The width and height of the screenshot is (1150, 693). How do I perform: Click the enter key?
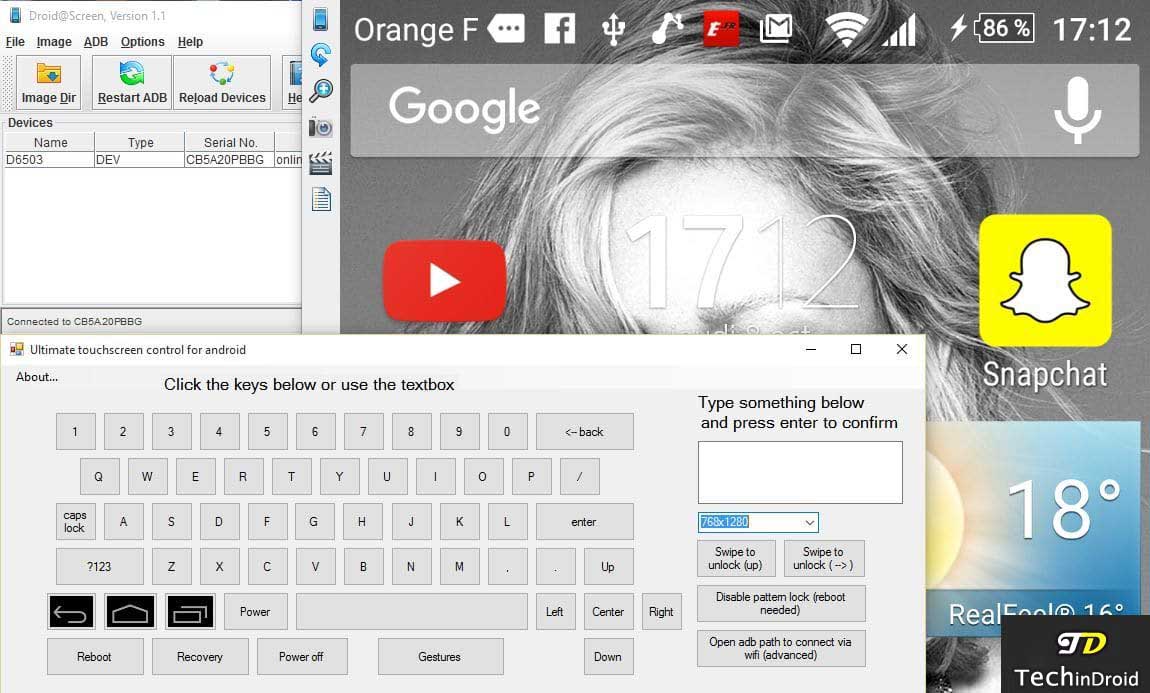point(584,521)
